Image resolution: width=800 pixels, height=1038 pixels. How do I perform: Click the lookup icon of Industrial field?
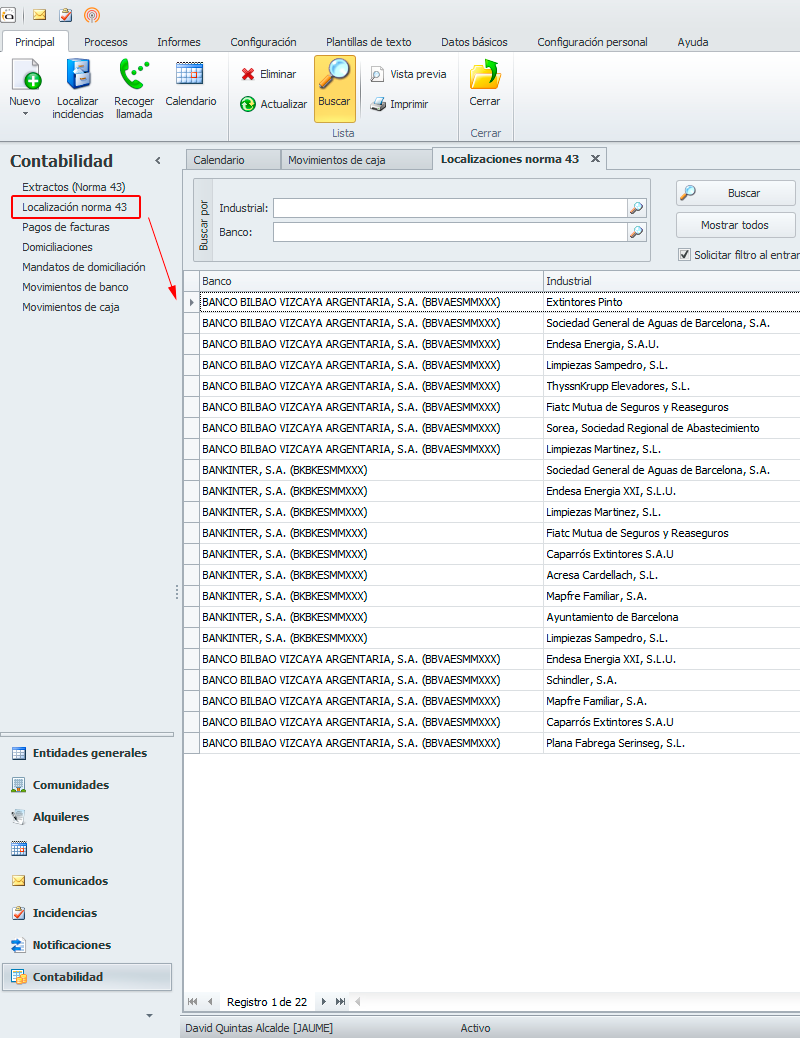coord(636,208)
